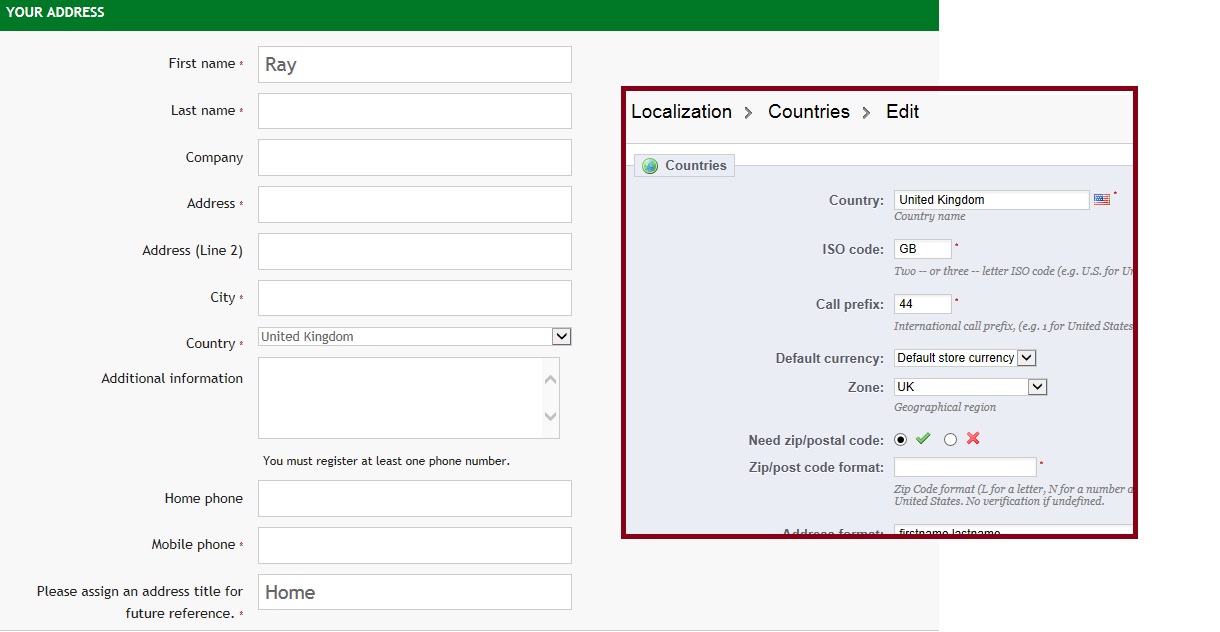Click the YOUR ADDRESS header text

[x=55, y=13]
